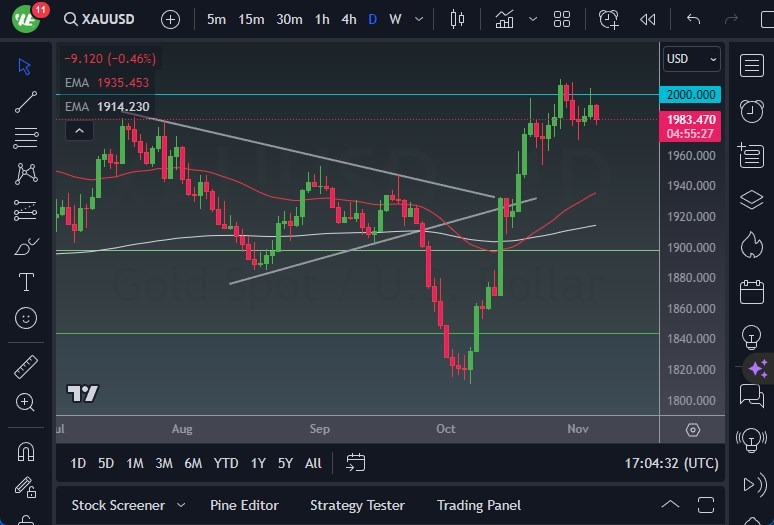The height and width of the screenshot is (525, 774).
Task: Switch to the Strategy Tester tab
Action: pos(357,505)
